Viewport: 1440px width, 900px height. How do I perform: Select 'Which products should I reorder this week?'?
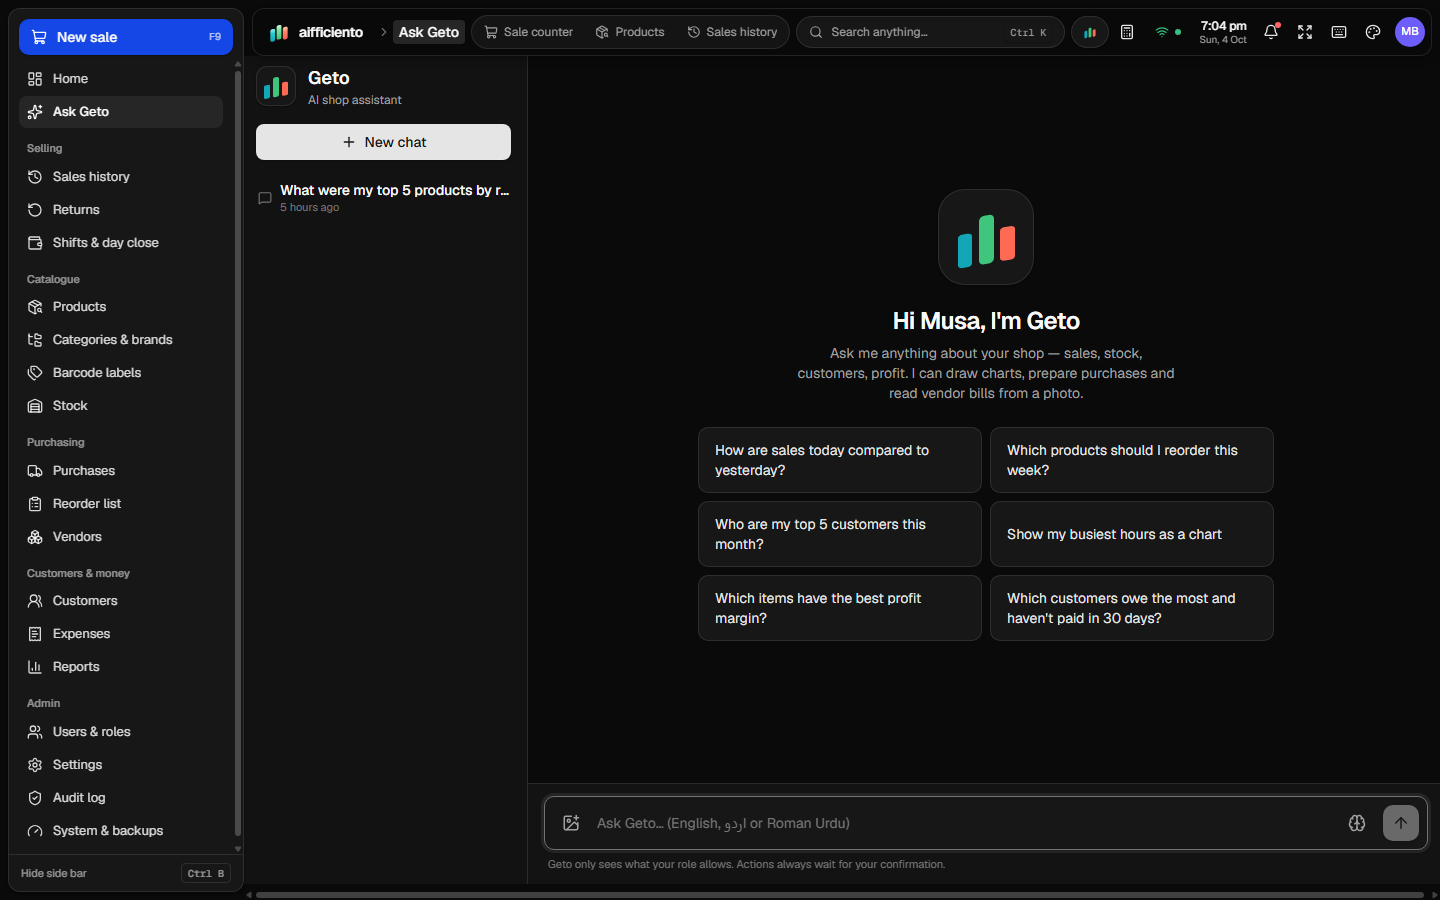coord(1132,460)
